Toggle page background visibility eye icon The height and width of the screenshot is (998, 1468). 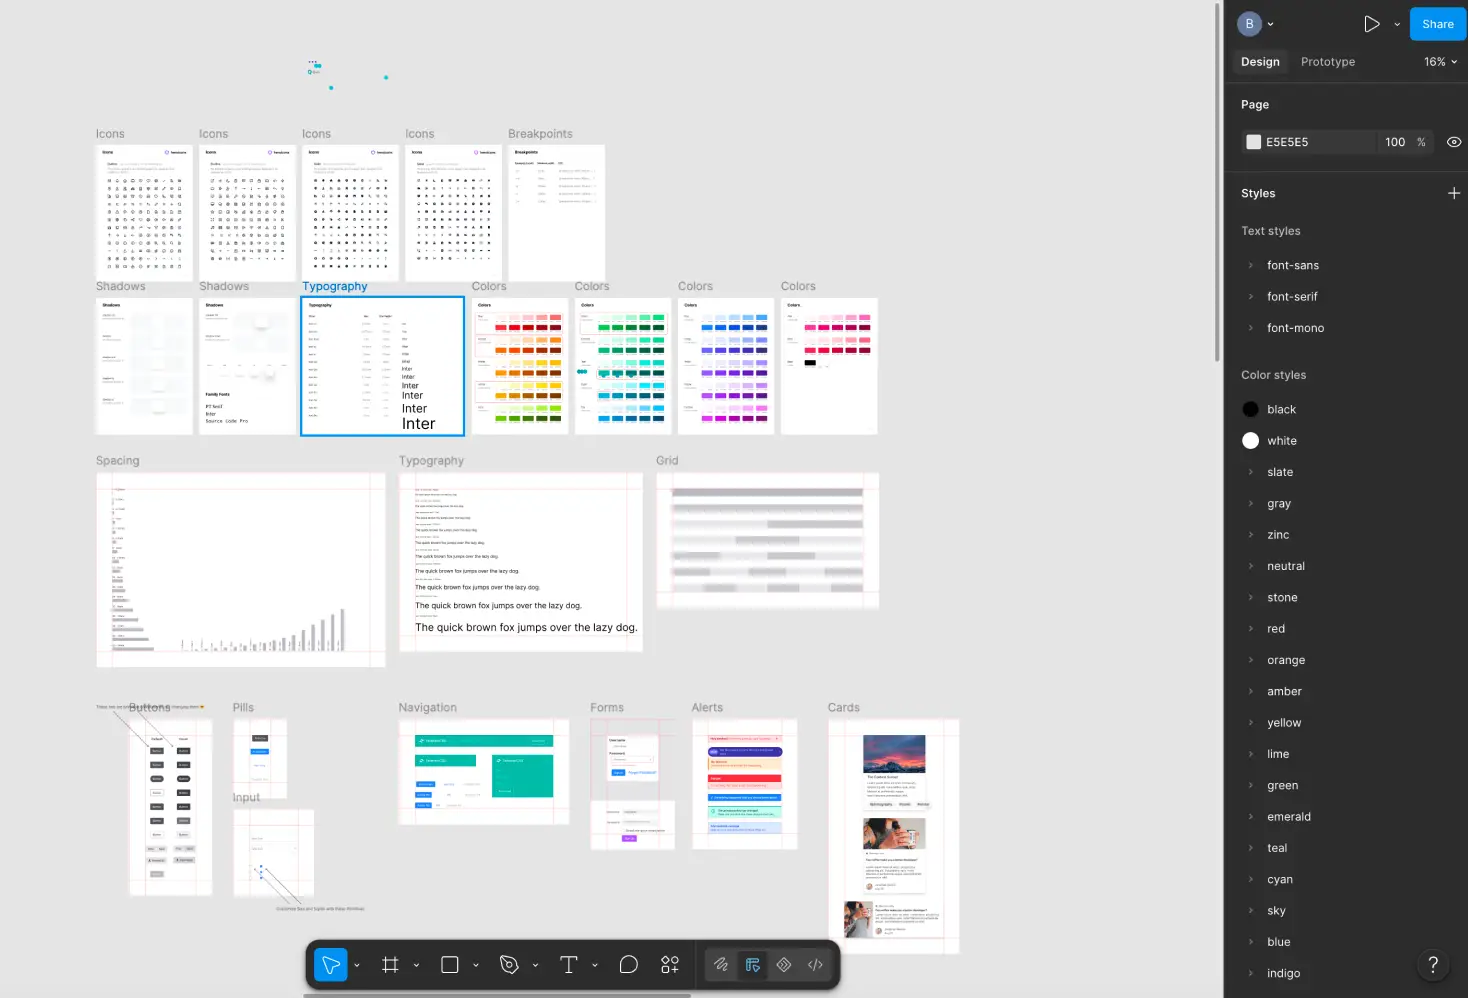pyautogui.click(x=1454, y=142)
